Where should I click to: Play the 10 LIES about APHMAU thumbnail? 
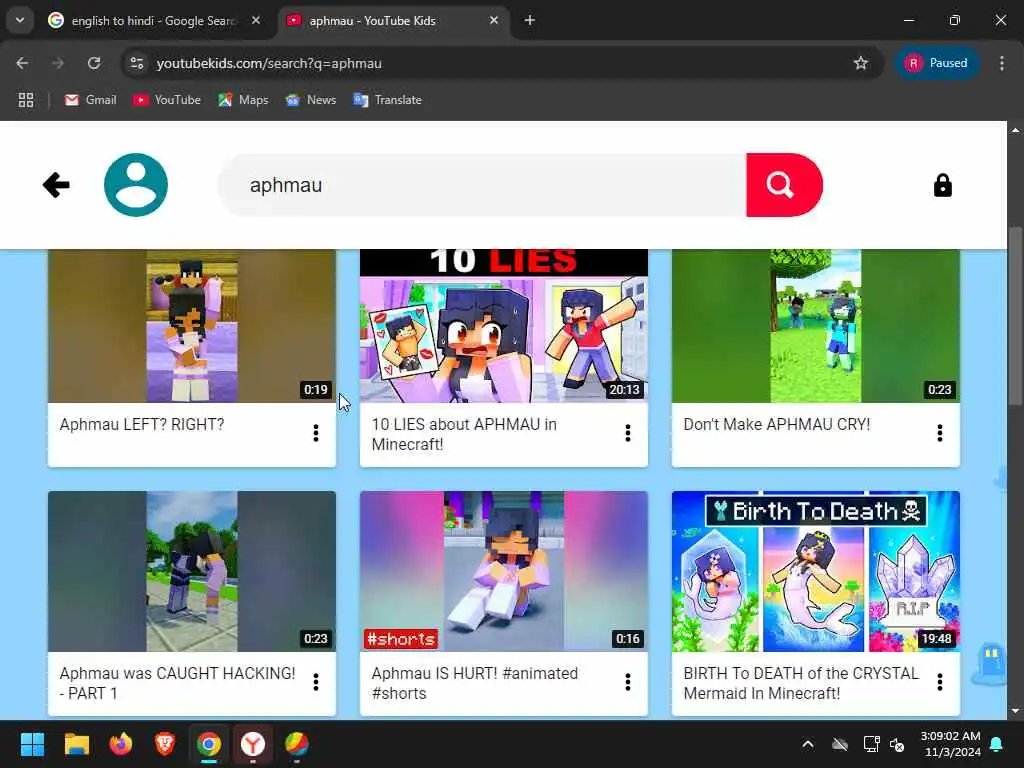(x=504, y=326)
